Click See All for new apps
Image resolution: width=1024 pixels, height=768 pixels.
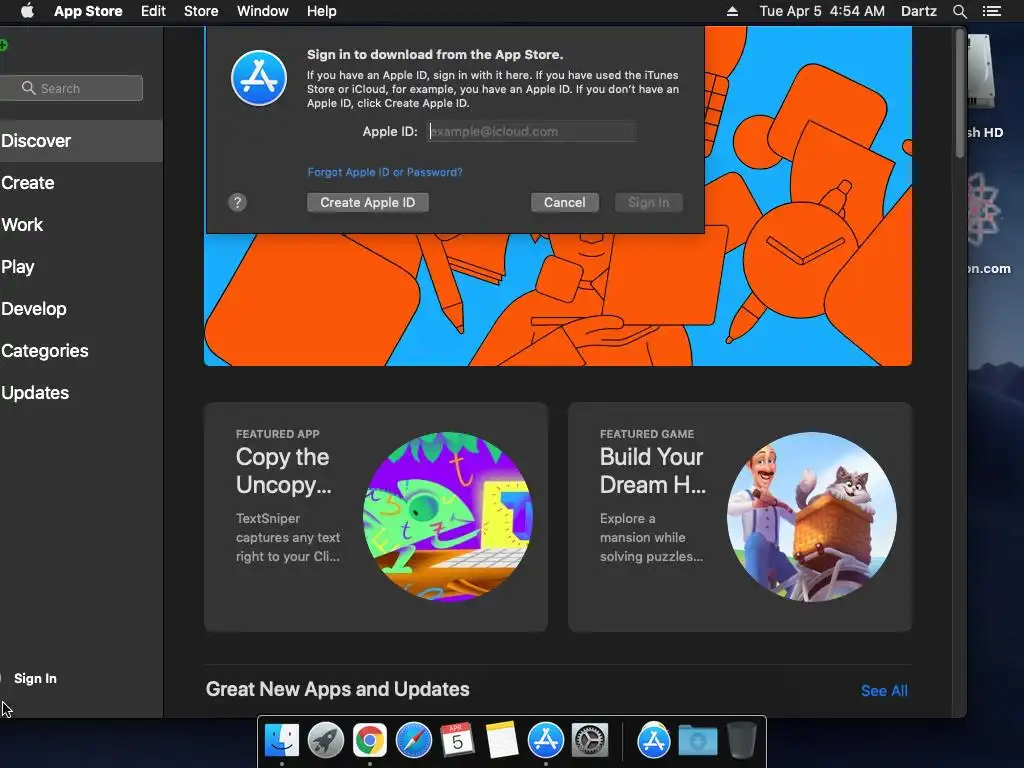coord(884,691)
